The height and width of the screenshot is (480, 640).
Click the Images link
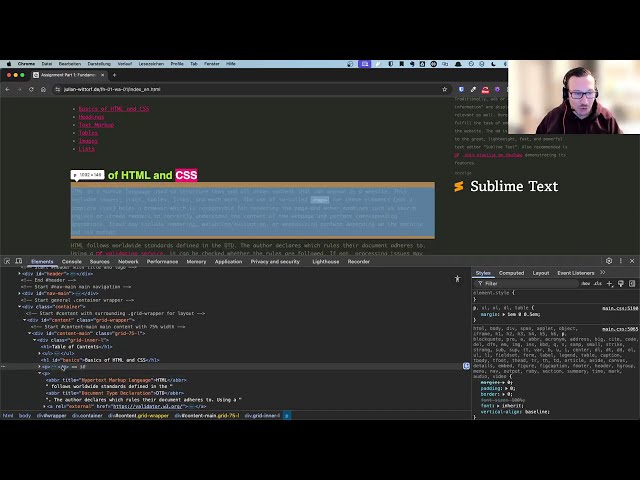pos(88,141)
